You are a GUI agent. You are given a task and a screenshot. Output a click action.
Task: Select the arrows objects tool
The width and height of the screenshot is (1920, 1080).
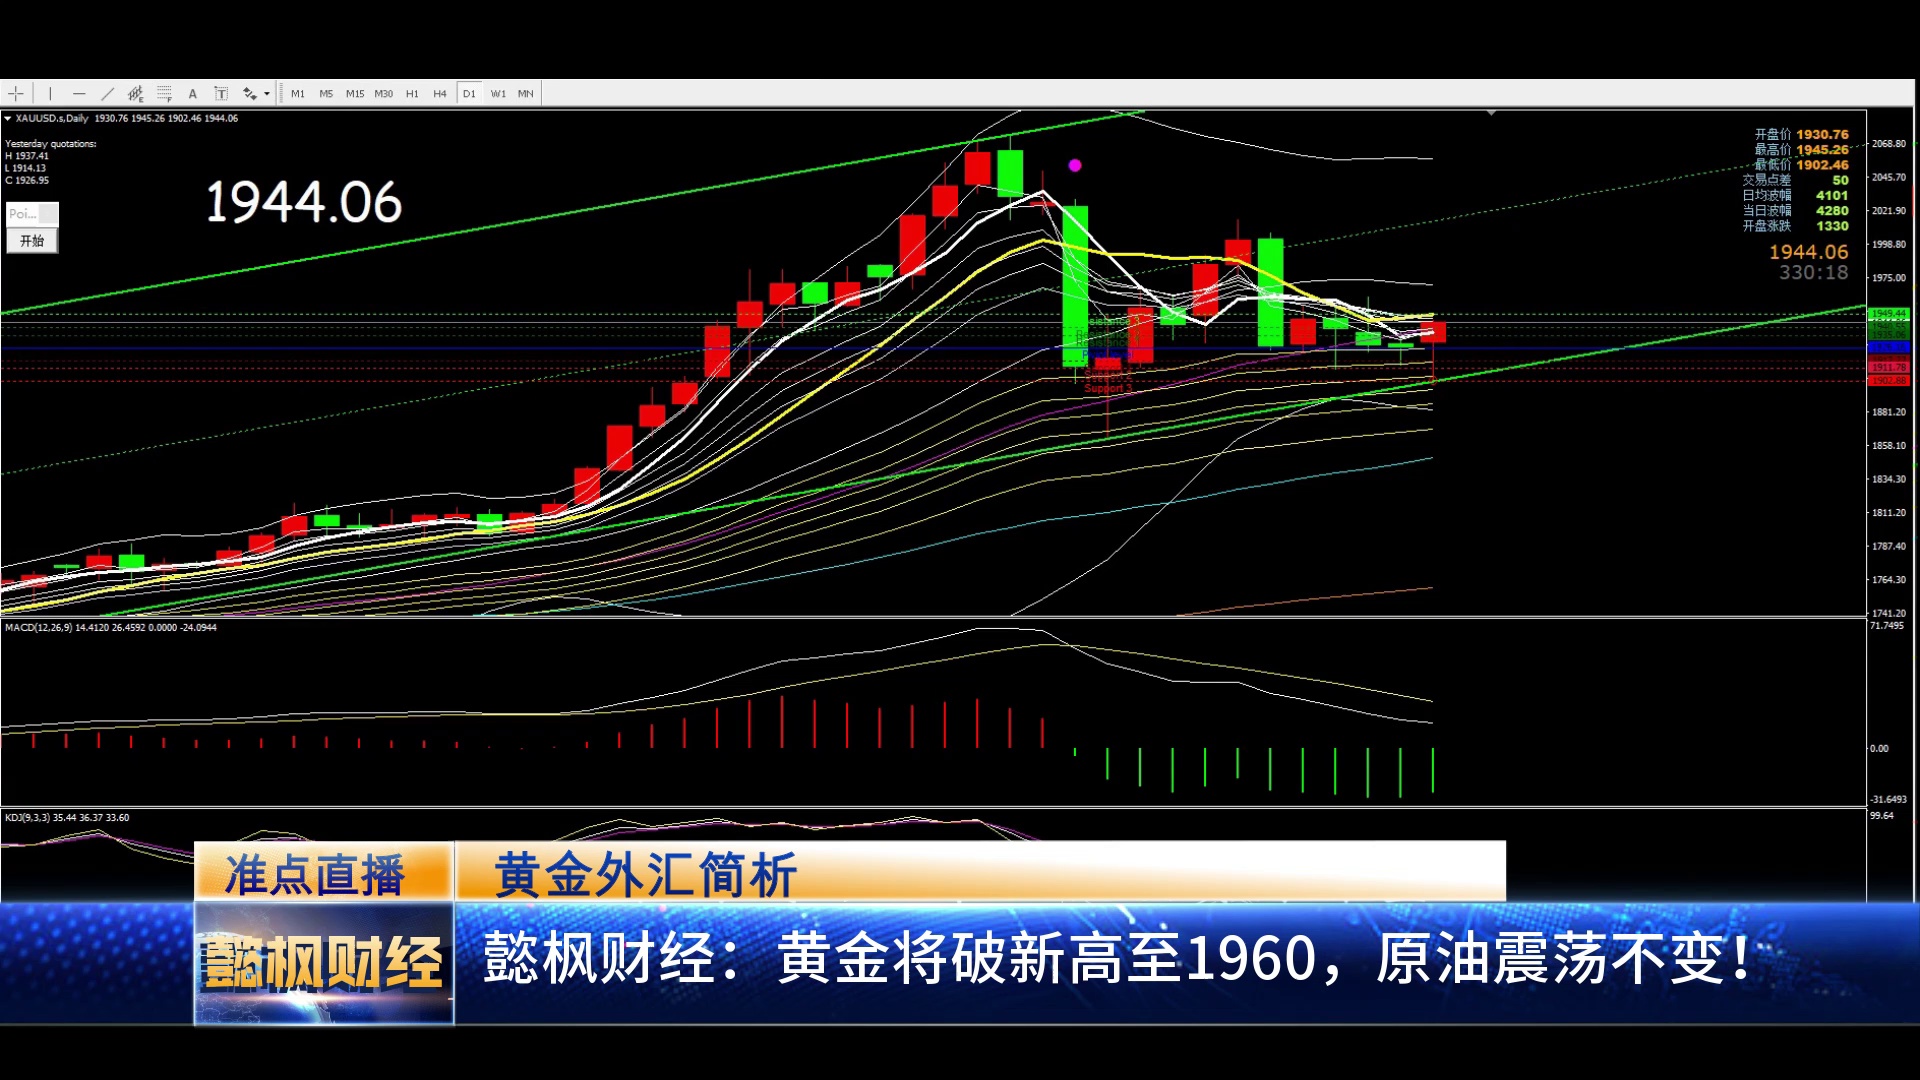point(250,94)
